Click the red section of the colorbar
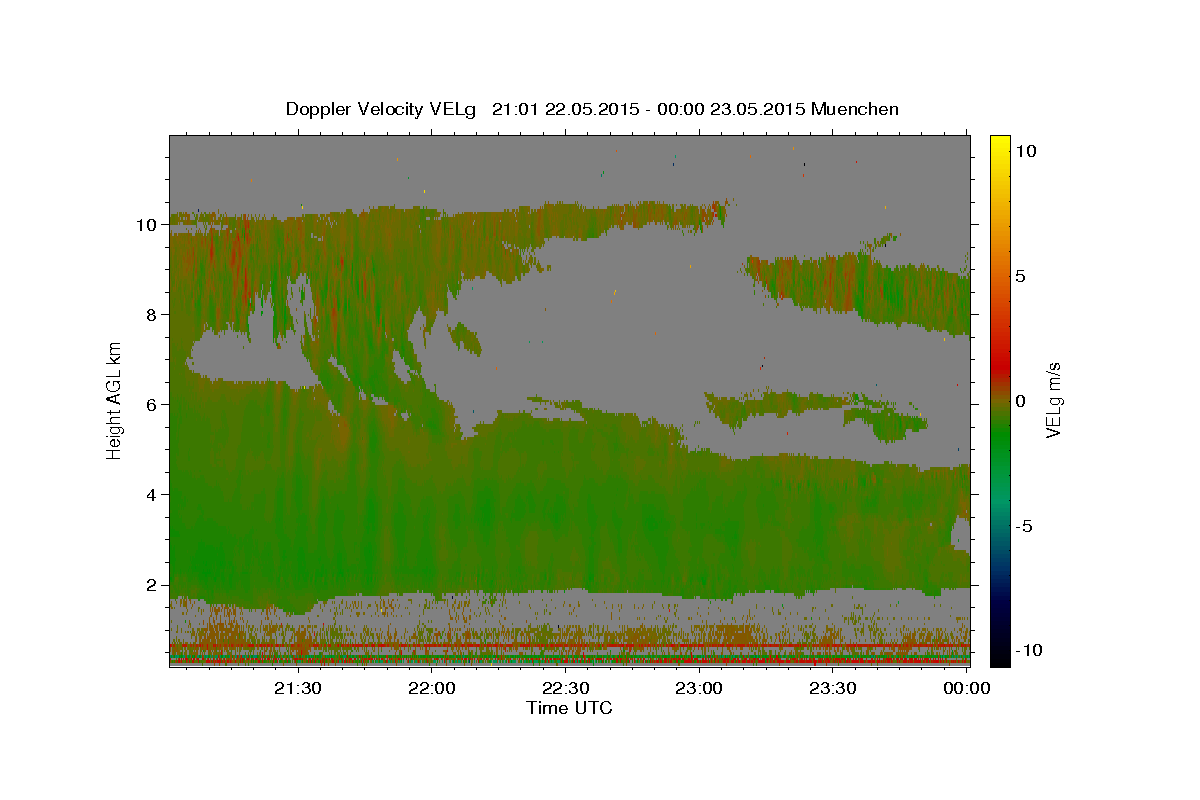 [1000, 365]
